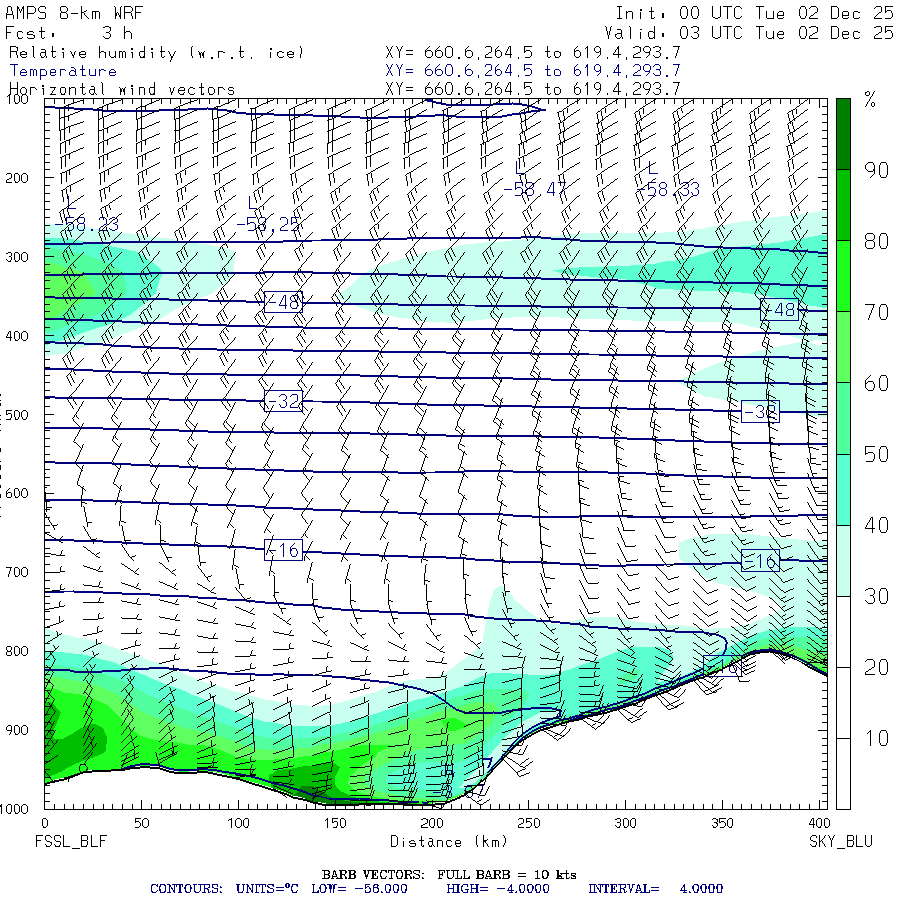
Task: Click the green swatch between 80 and 90
Action: pyautogui.click(x=843, y=205)
